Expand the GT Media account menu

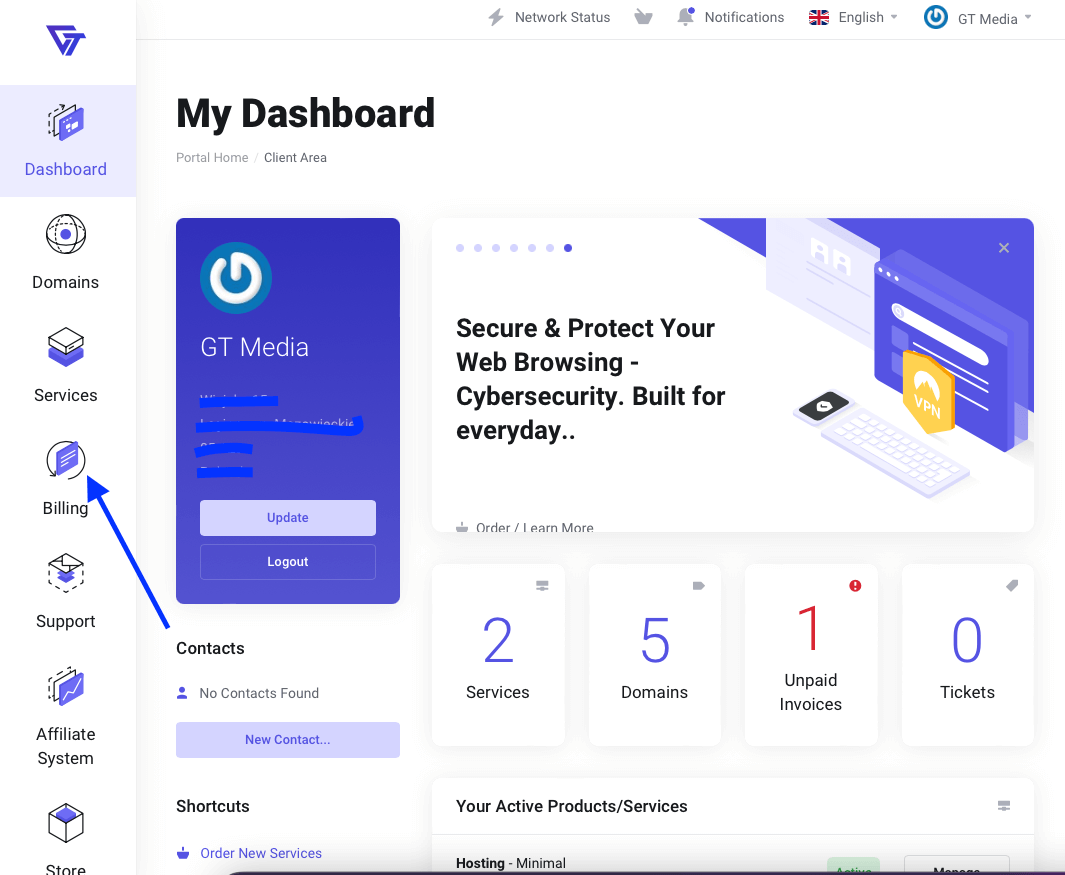coord(994,18)
